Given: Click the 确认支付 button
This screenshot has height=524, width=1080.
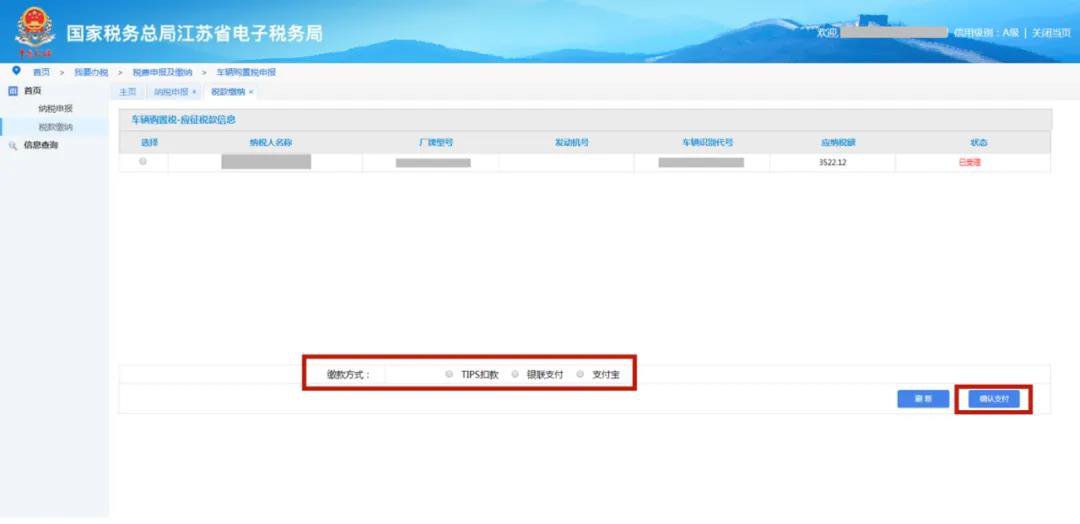Looking at the screenshot, I should 993,399.
